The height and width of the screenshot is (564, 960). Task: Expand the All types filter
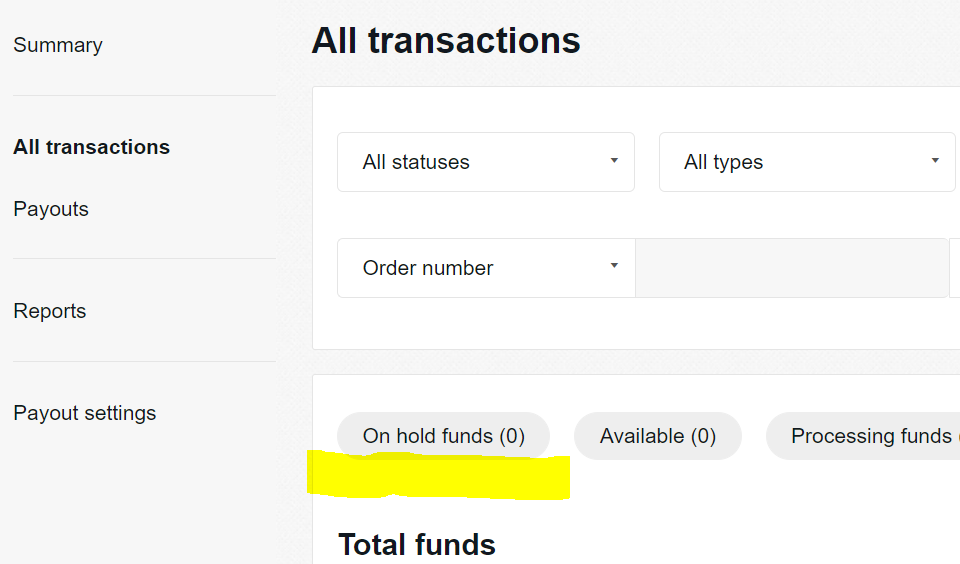click(806, 162)
